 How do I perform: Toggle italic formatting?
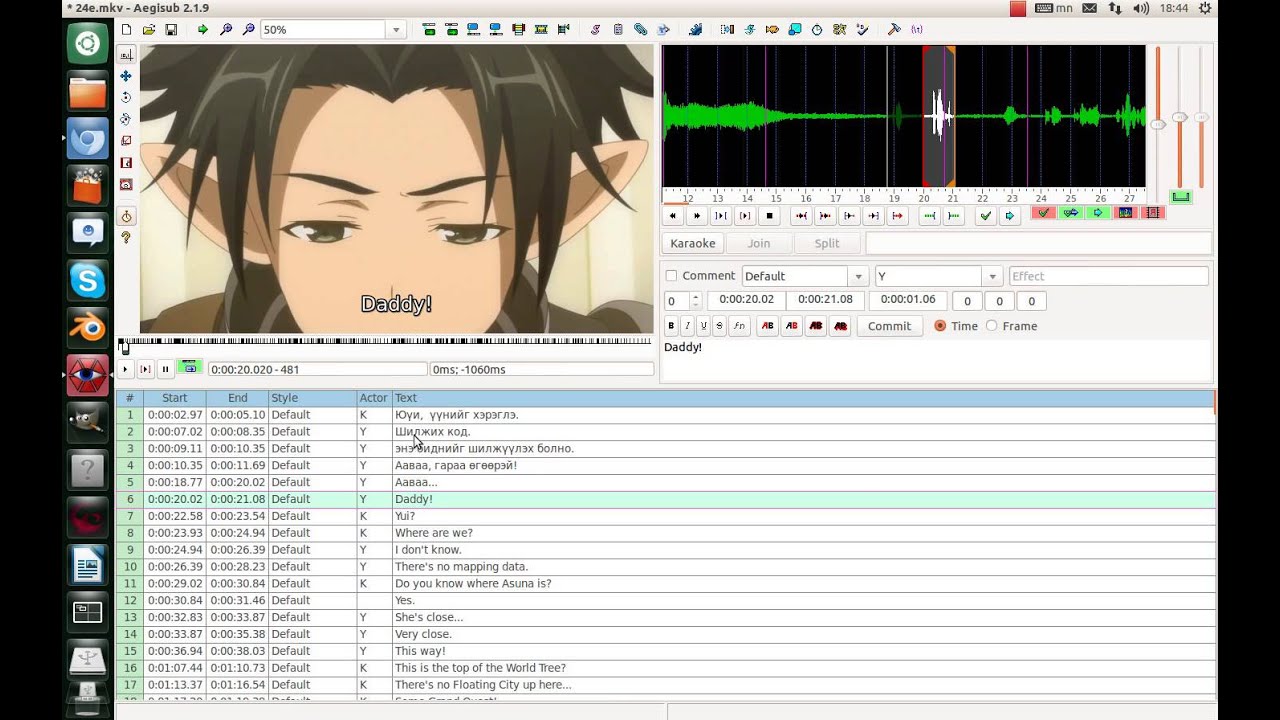click(x=687, y=326)
